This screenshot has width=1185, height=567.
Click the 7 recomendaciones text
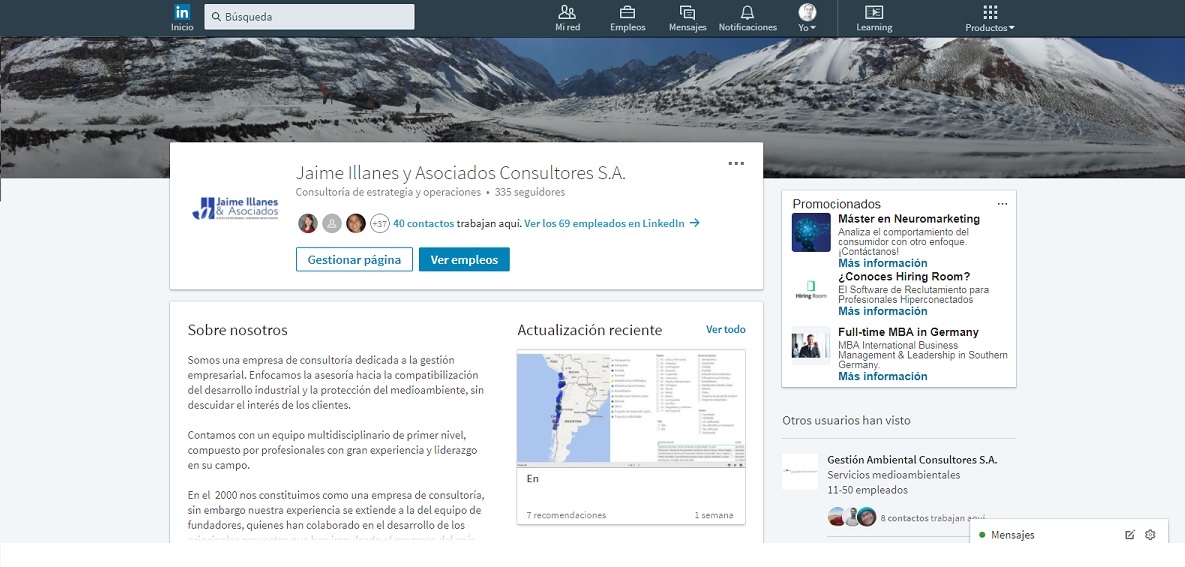(566, 515)
